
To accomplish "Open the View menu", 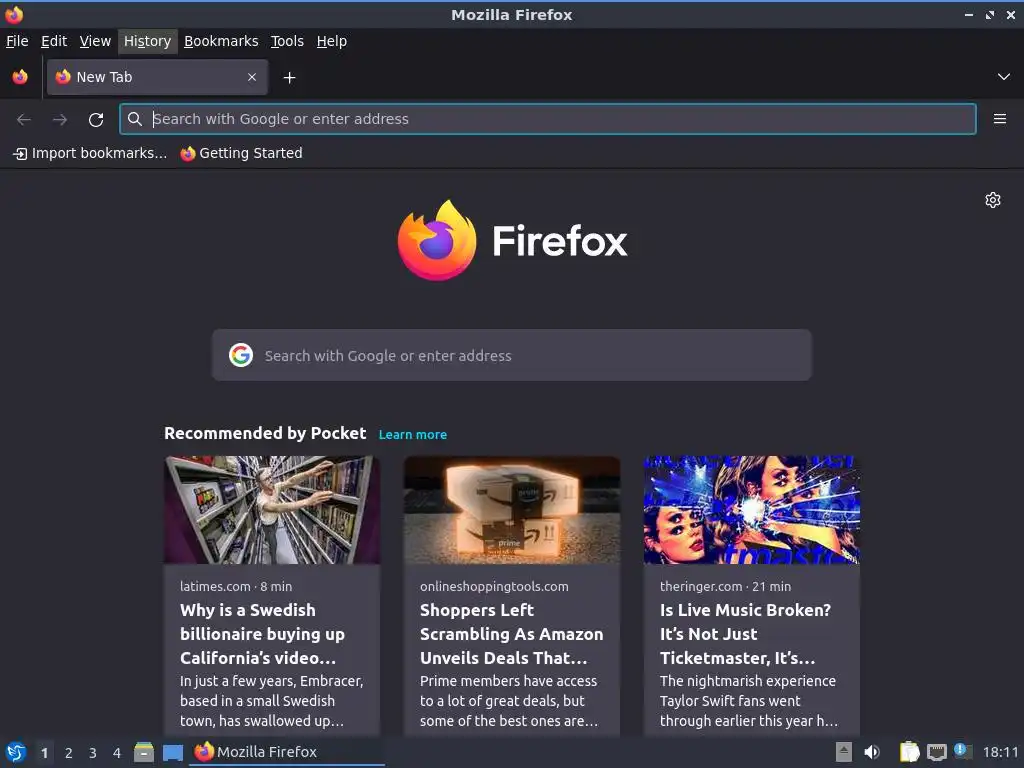I will click(x=95, y=41).
